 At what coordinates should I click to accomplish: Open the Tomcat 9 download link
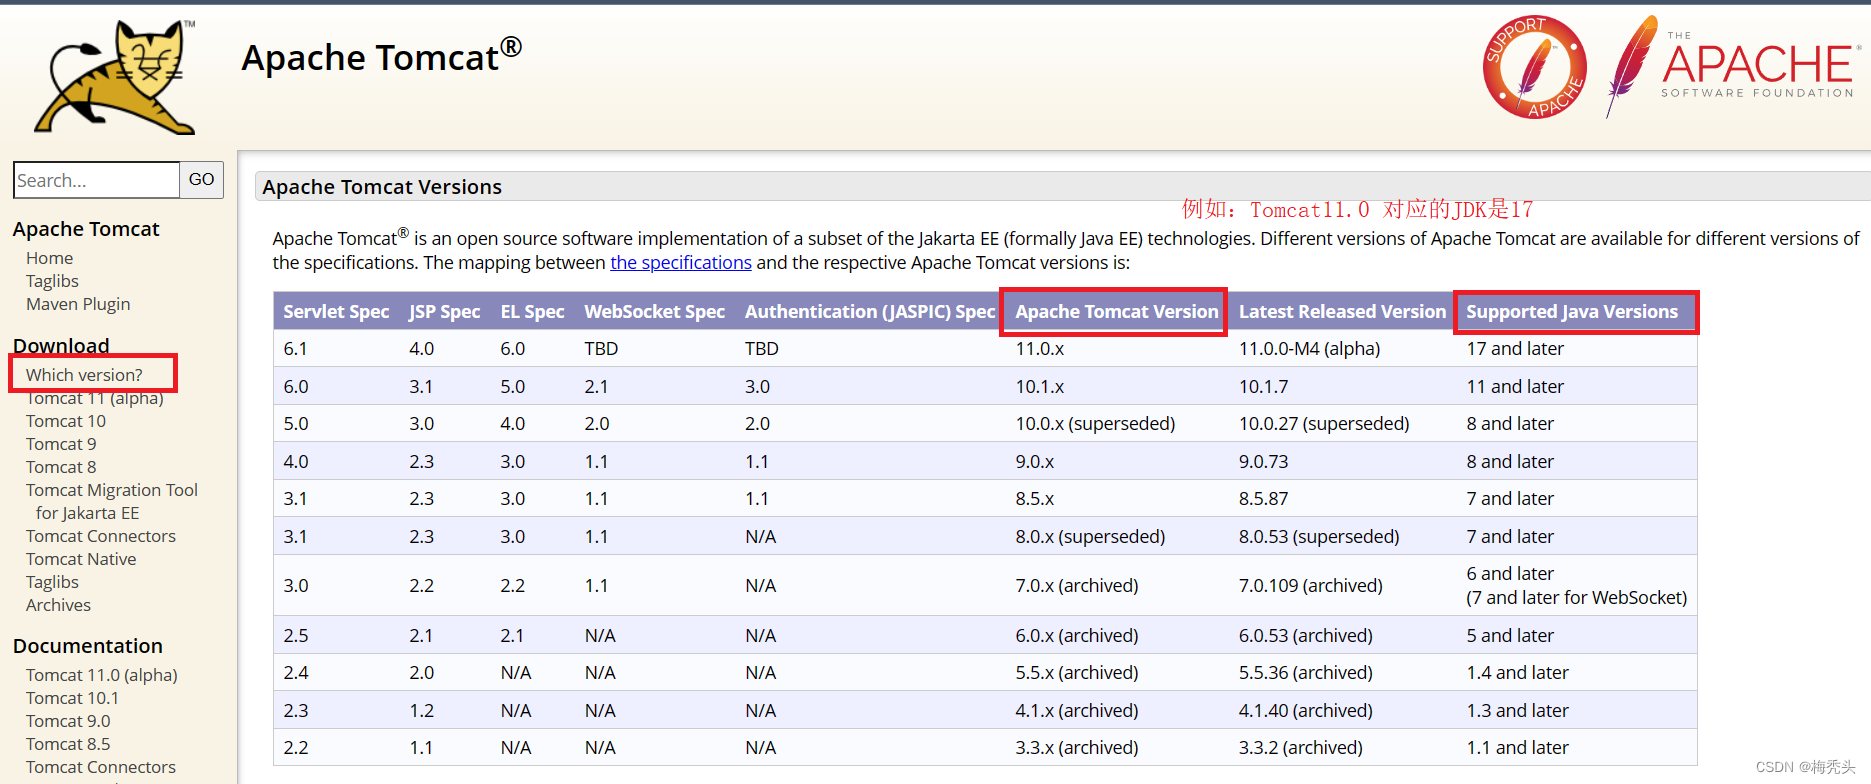pyautogui.click(x=61, y=444)
